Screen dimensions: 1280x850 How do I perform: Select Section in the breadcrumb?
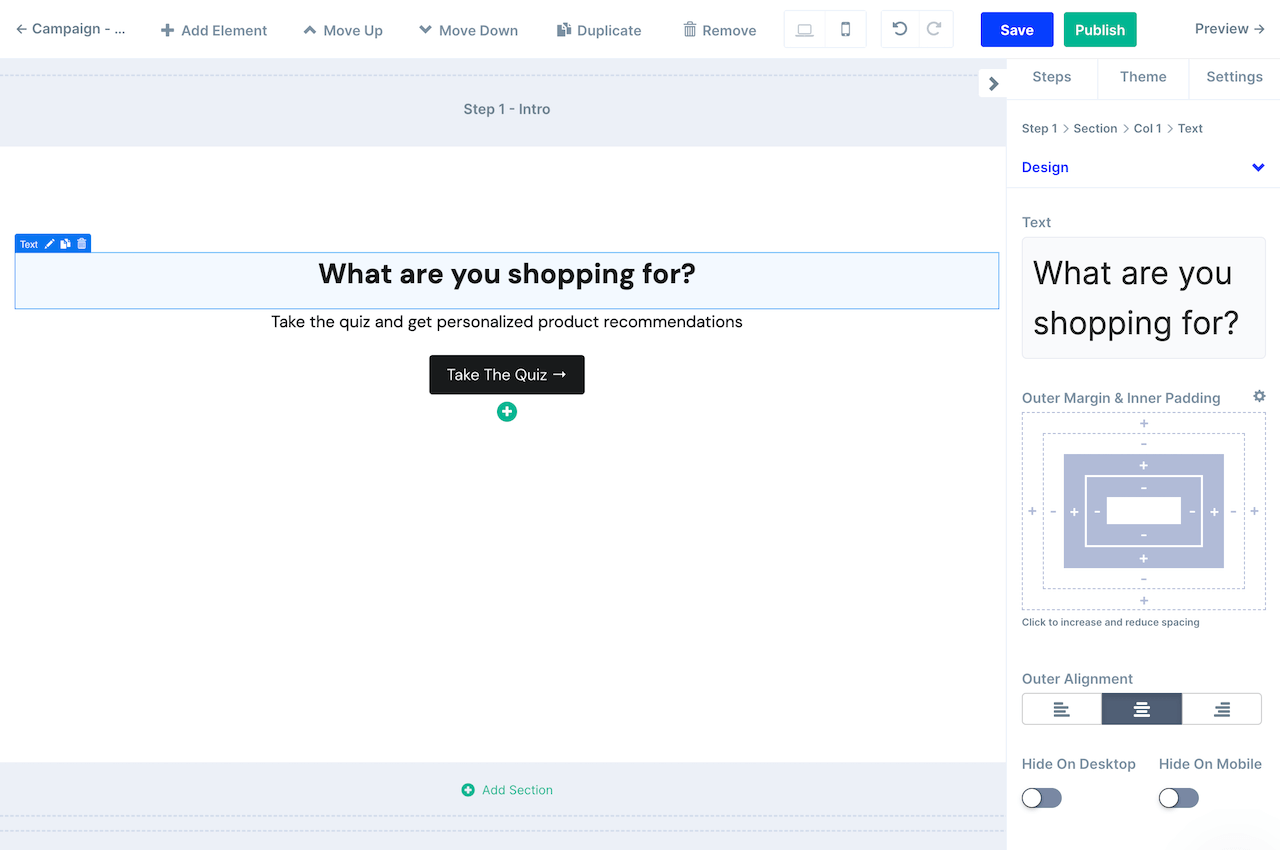click(x=1095, y=128)
